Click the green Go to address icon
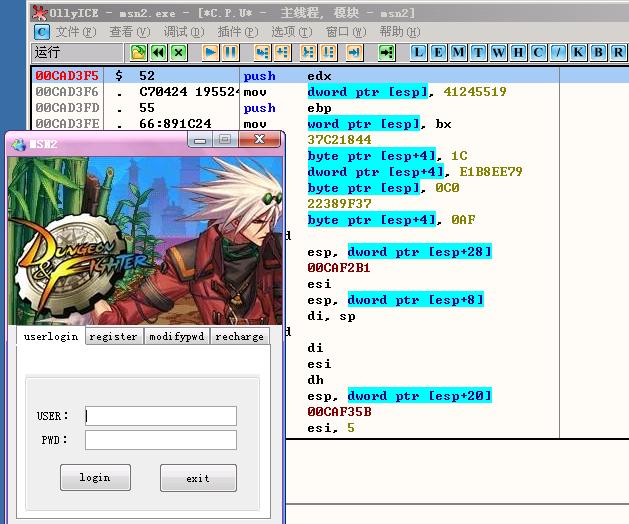629x524 pixels. pos(386,53)
